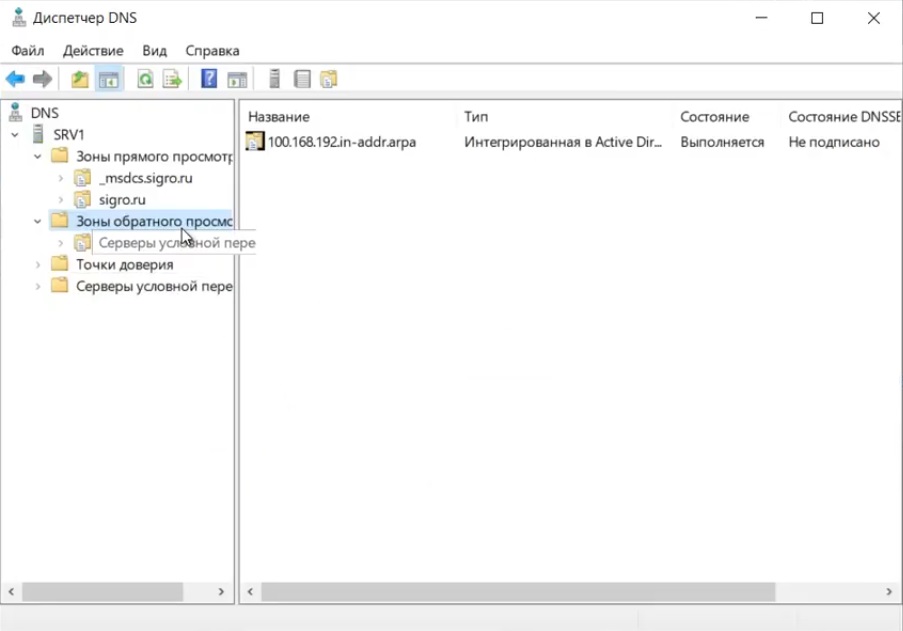This screenshot has width=903, height=631.
Task: Click the blue Back arrow in toolbar
Action: [x=15, y=79]
